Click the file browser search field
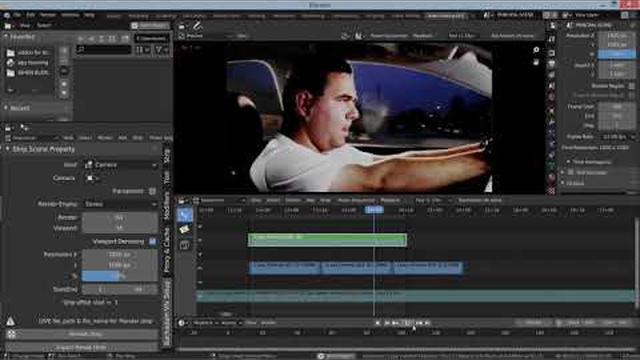This screenshot has width=640, height=360. (104, 50)
